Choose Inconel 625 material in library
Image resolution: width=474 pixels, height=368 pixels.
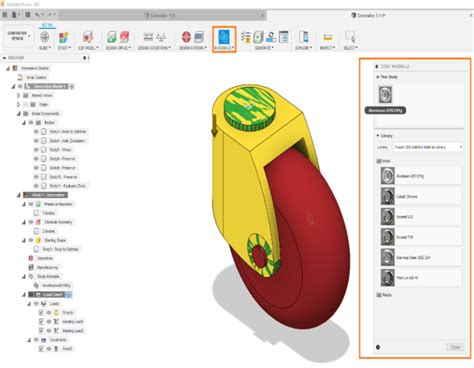pos(421,217)
